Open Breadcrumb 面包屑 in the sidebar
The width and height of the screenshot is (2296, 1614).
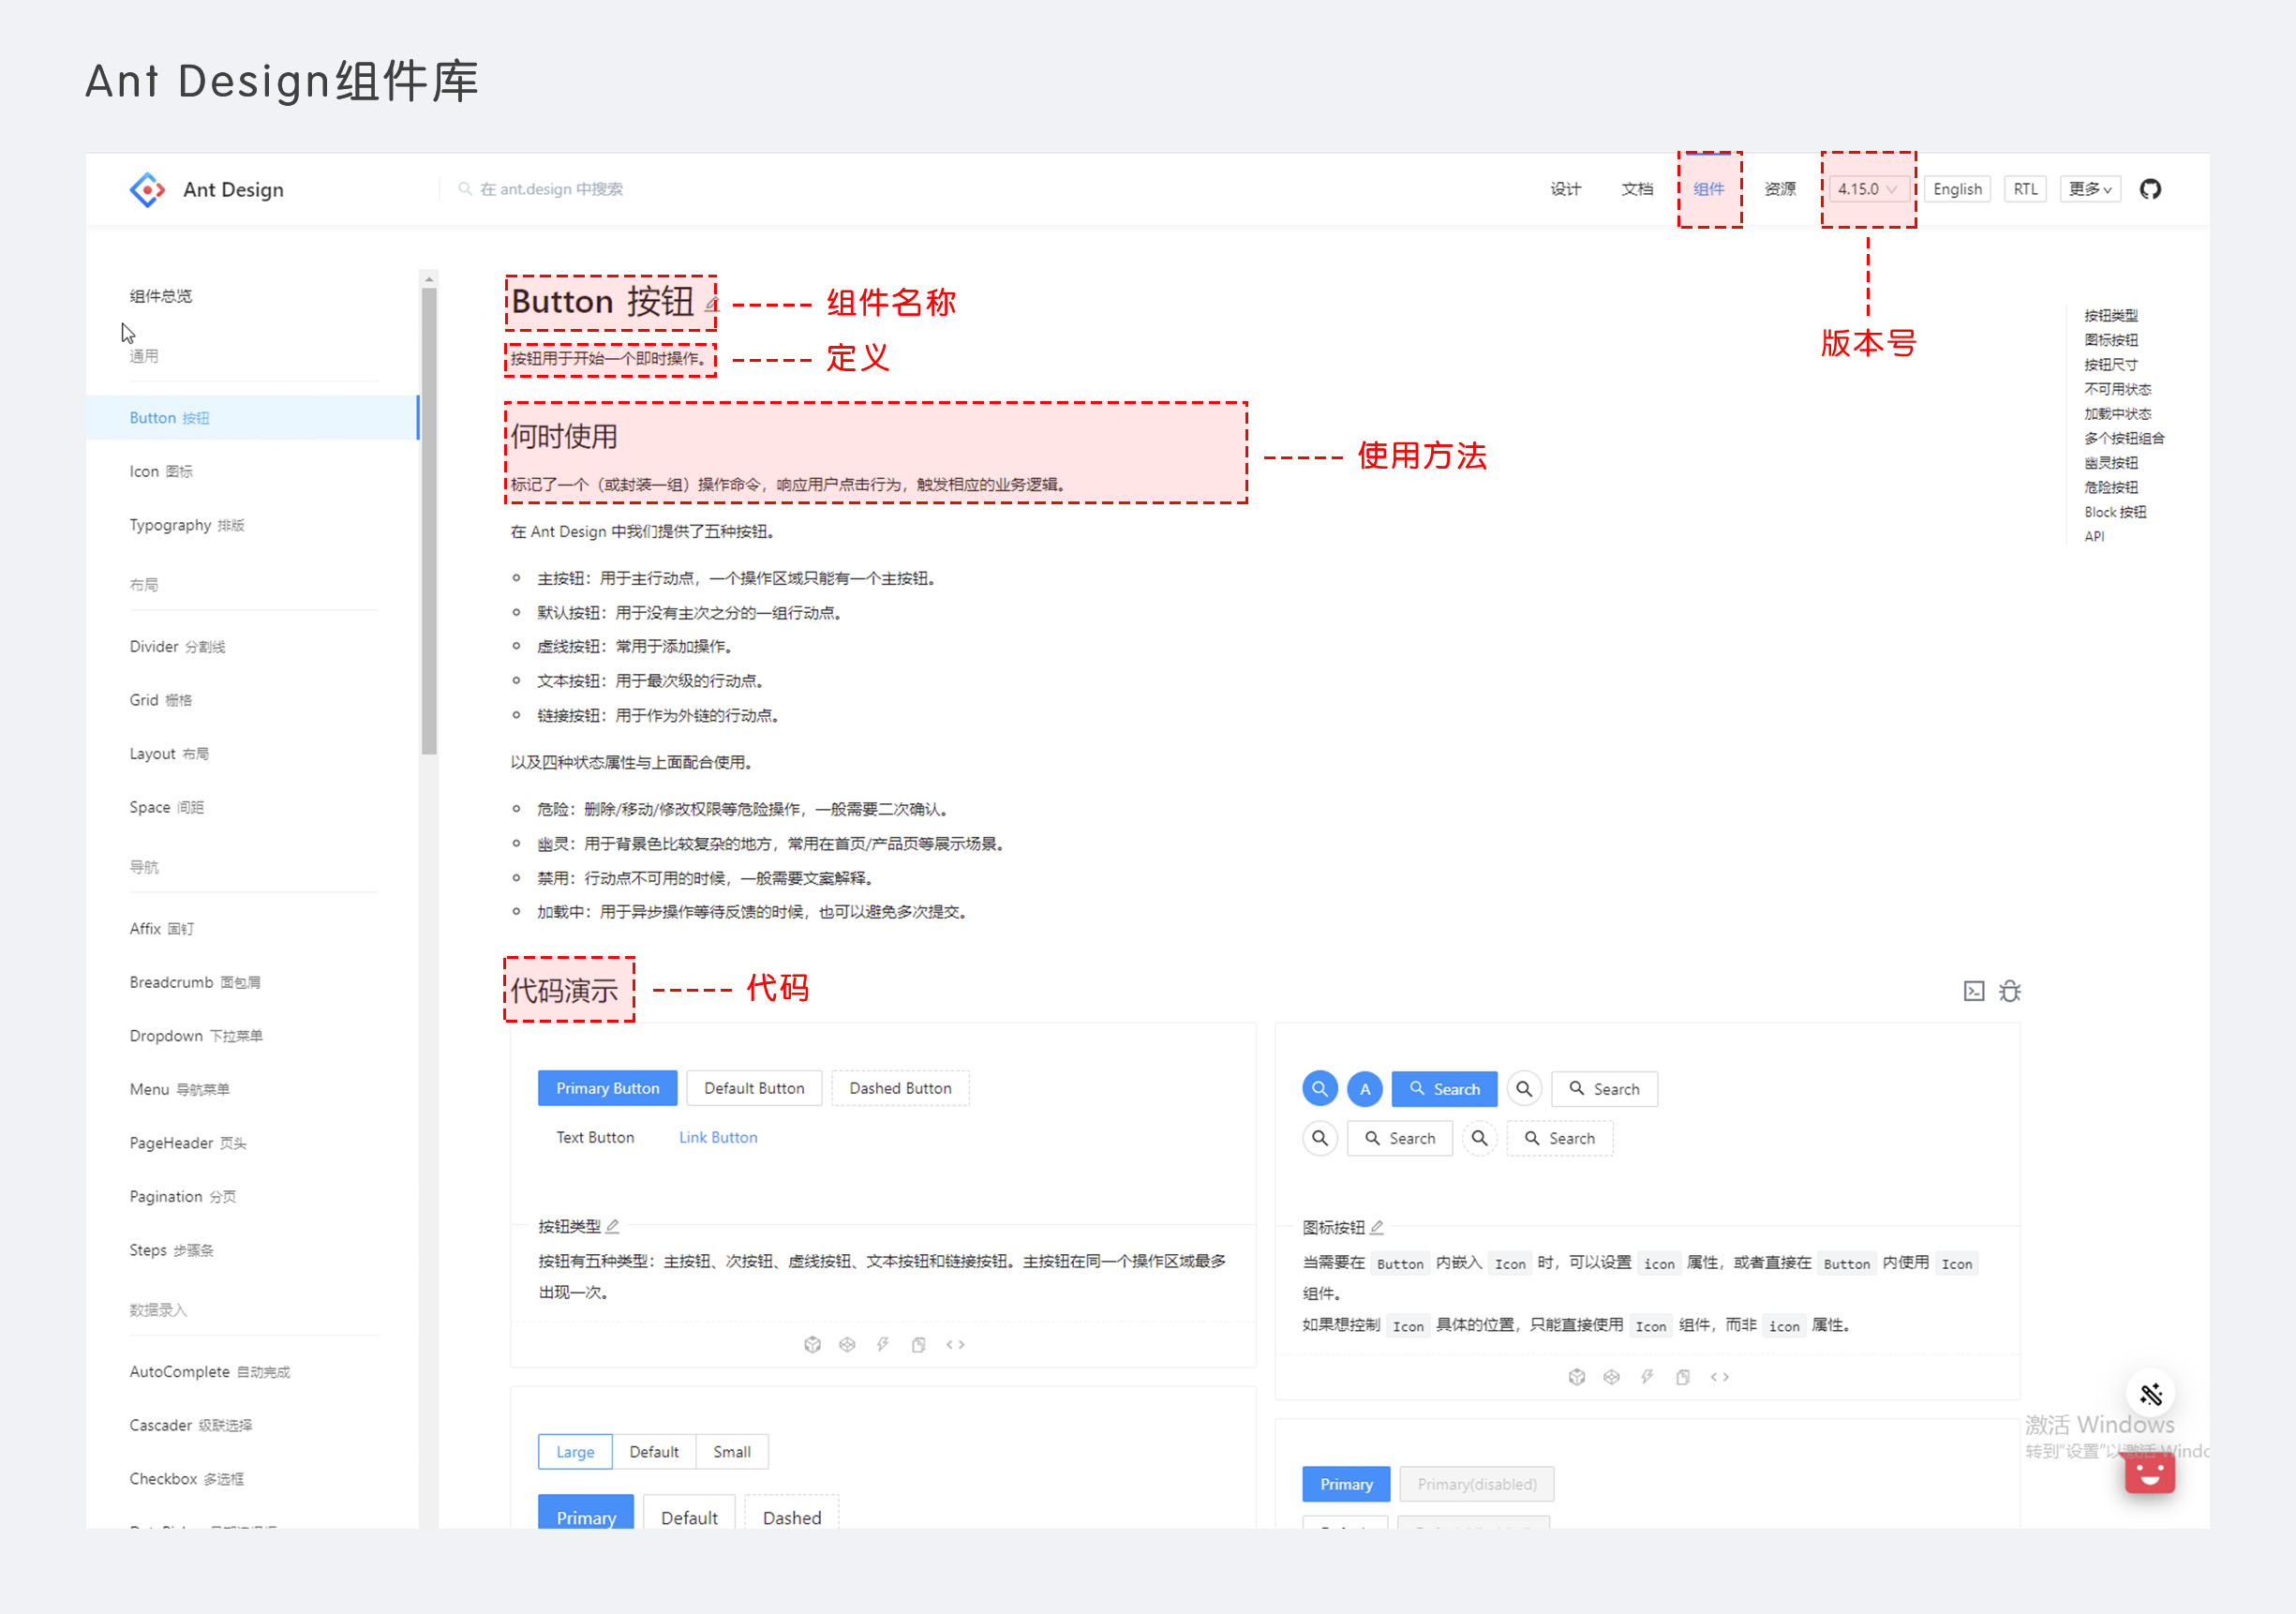tap(195, 982)
